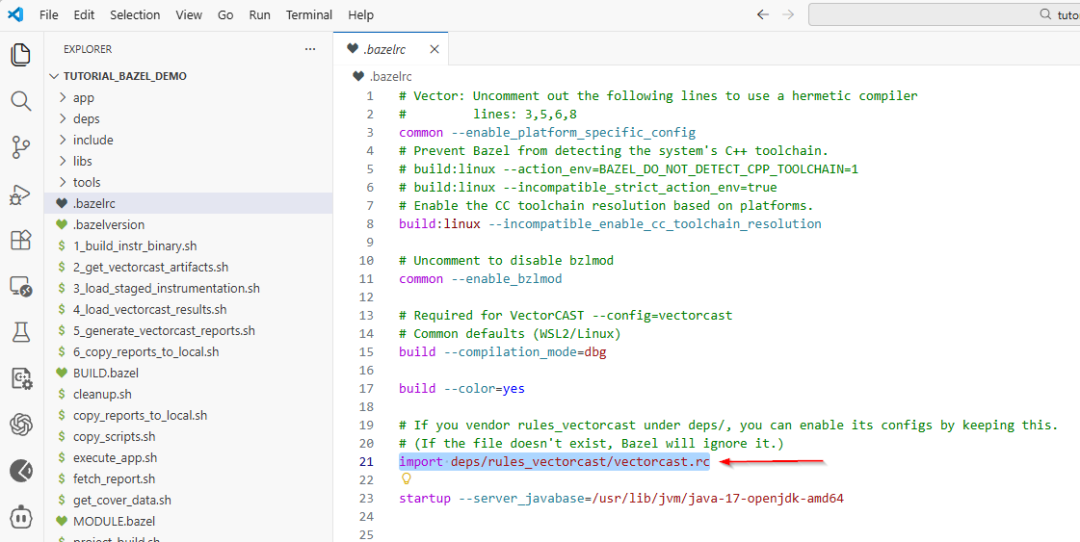Screen dimensions: 1080x542
Task: Open the Edit menu
Action: click(x=84, y=14)
